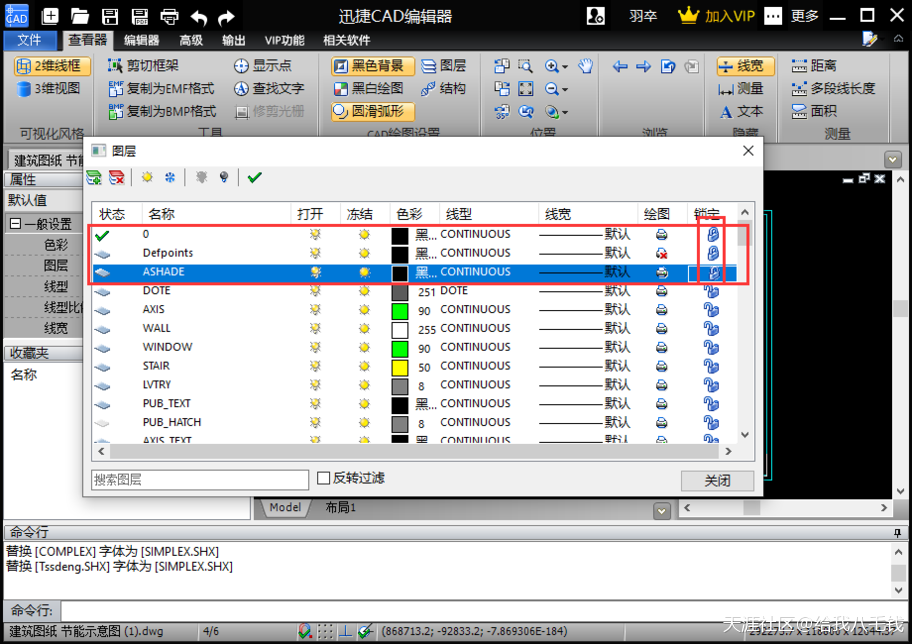Click the delete layer icon in 图层 dialog
Screen dimensions: 912x644
coord(116,177)
